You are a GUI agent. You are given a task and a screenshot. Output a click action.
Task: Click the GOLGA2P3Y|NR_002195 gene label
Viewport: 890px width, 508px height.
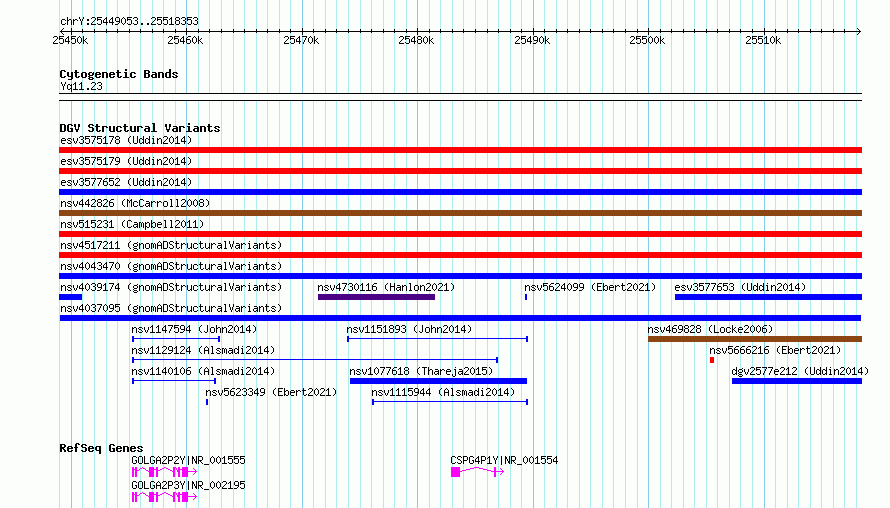point(188,485)
